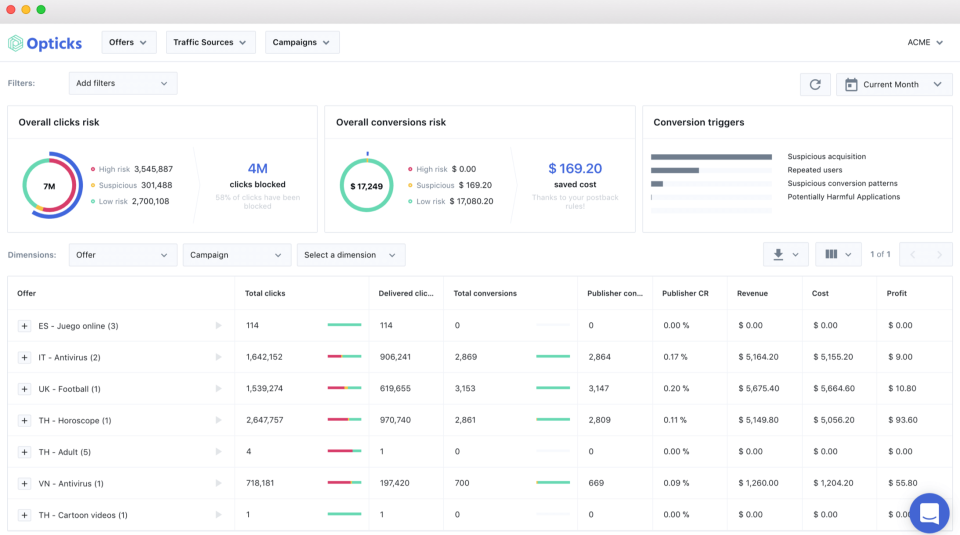Click the overall clicks risk donut chart

pyautogui.click(x=49, y=186)
